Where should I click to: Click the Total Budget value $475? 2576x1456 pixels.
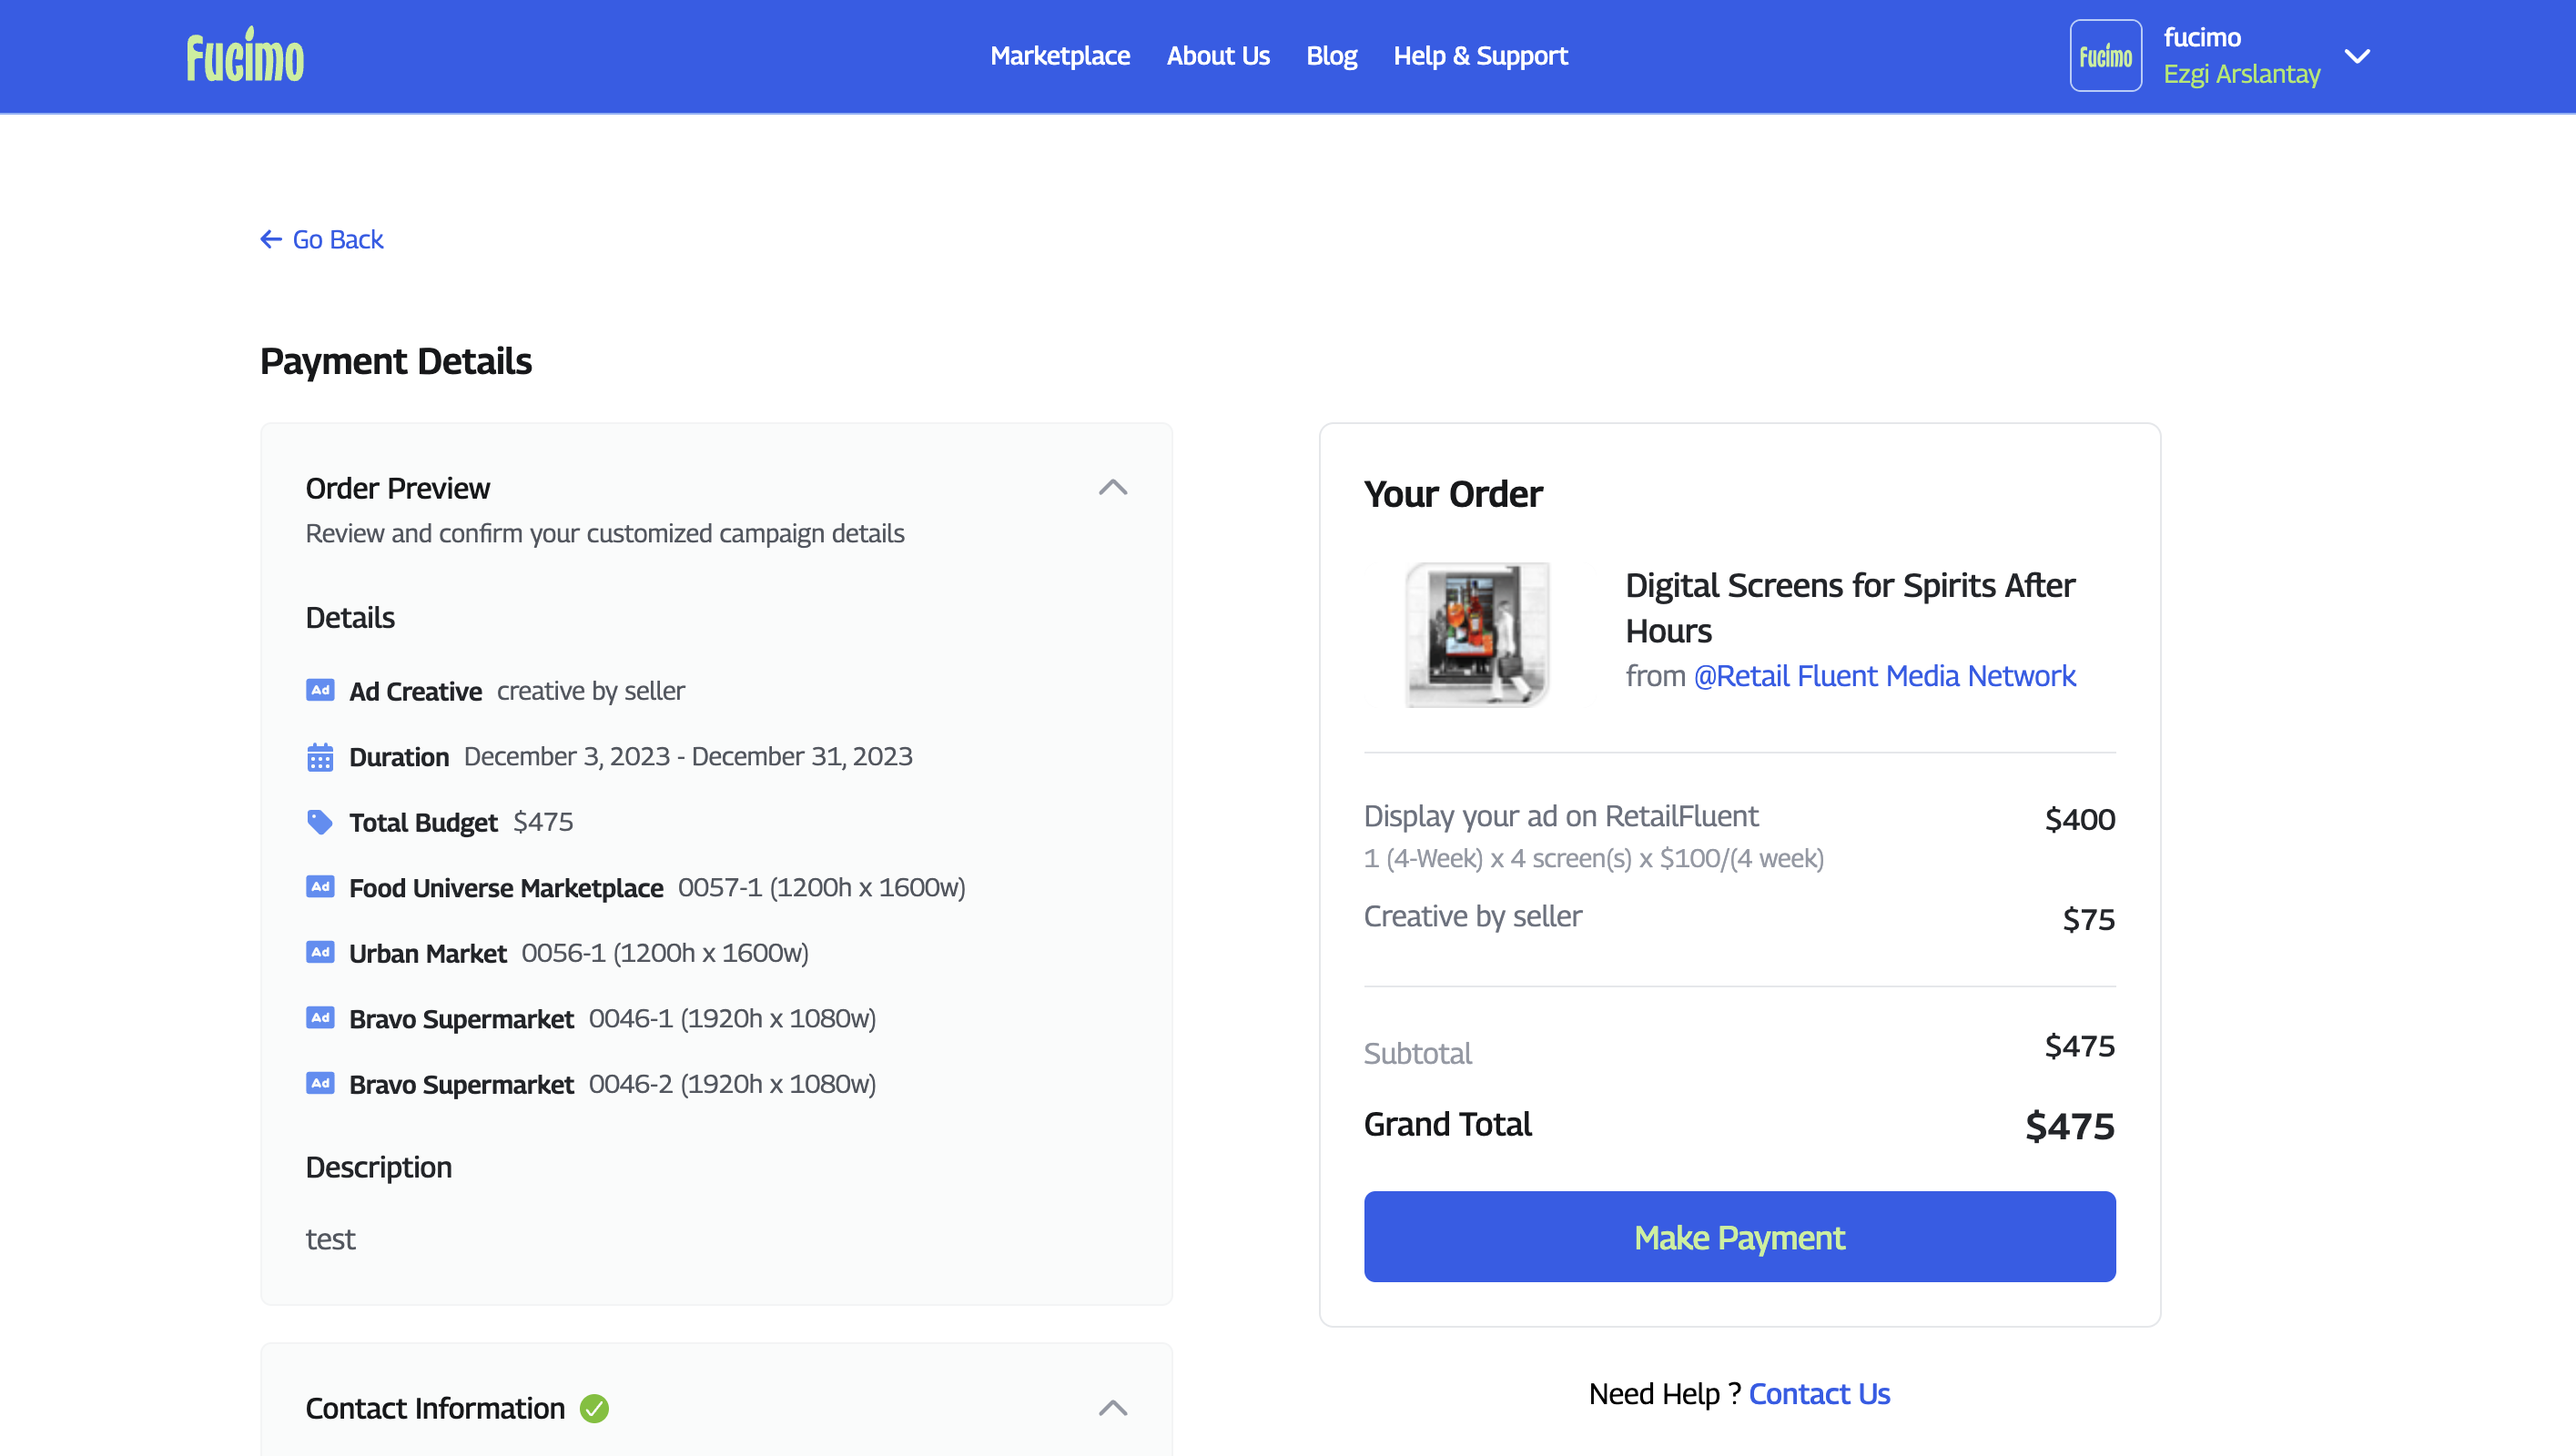click(543, 822)
